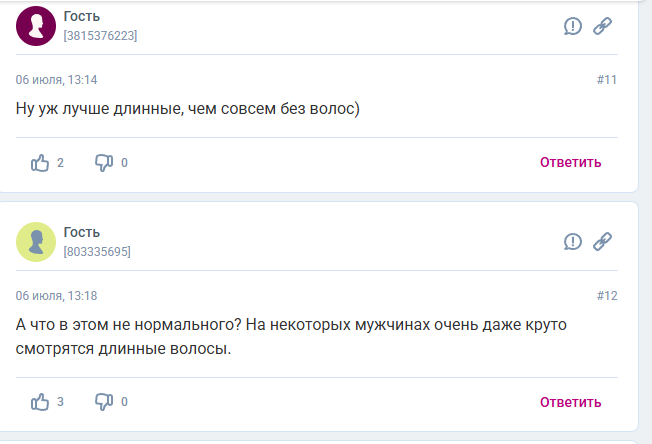Like comment #11 with thumbs up
This screenshot has width=652, height=444.
point(40,163)
